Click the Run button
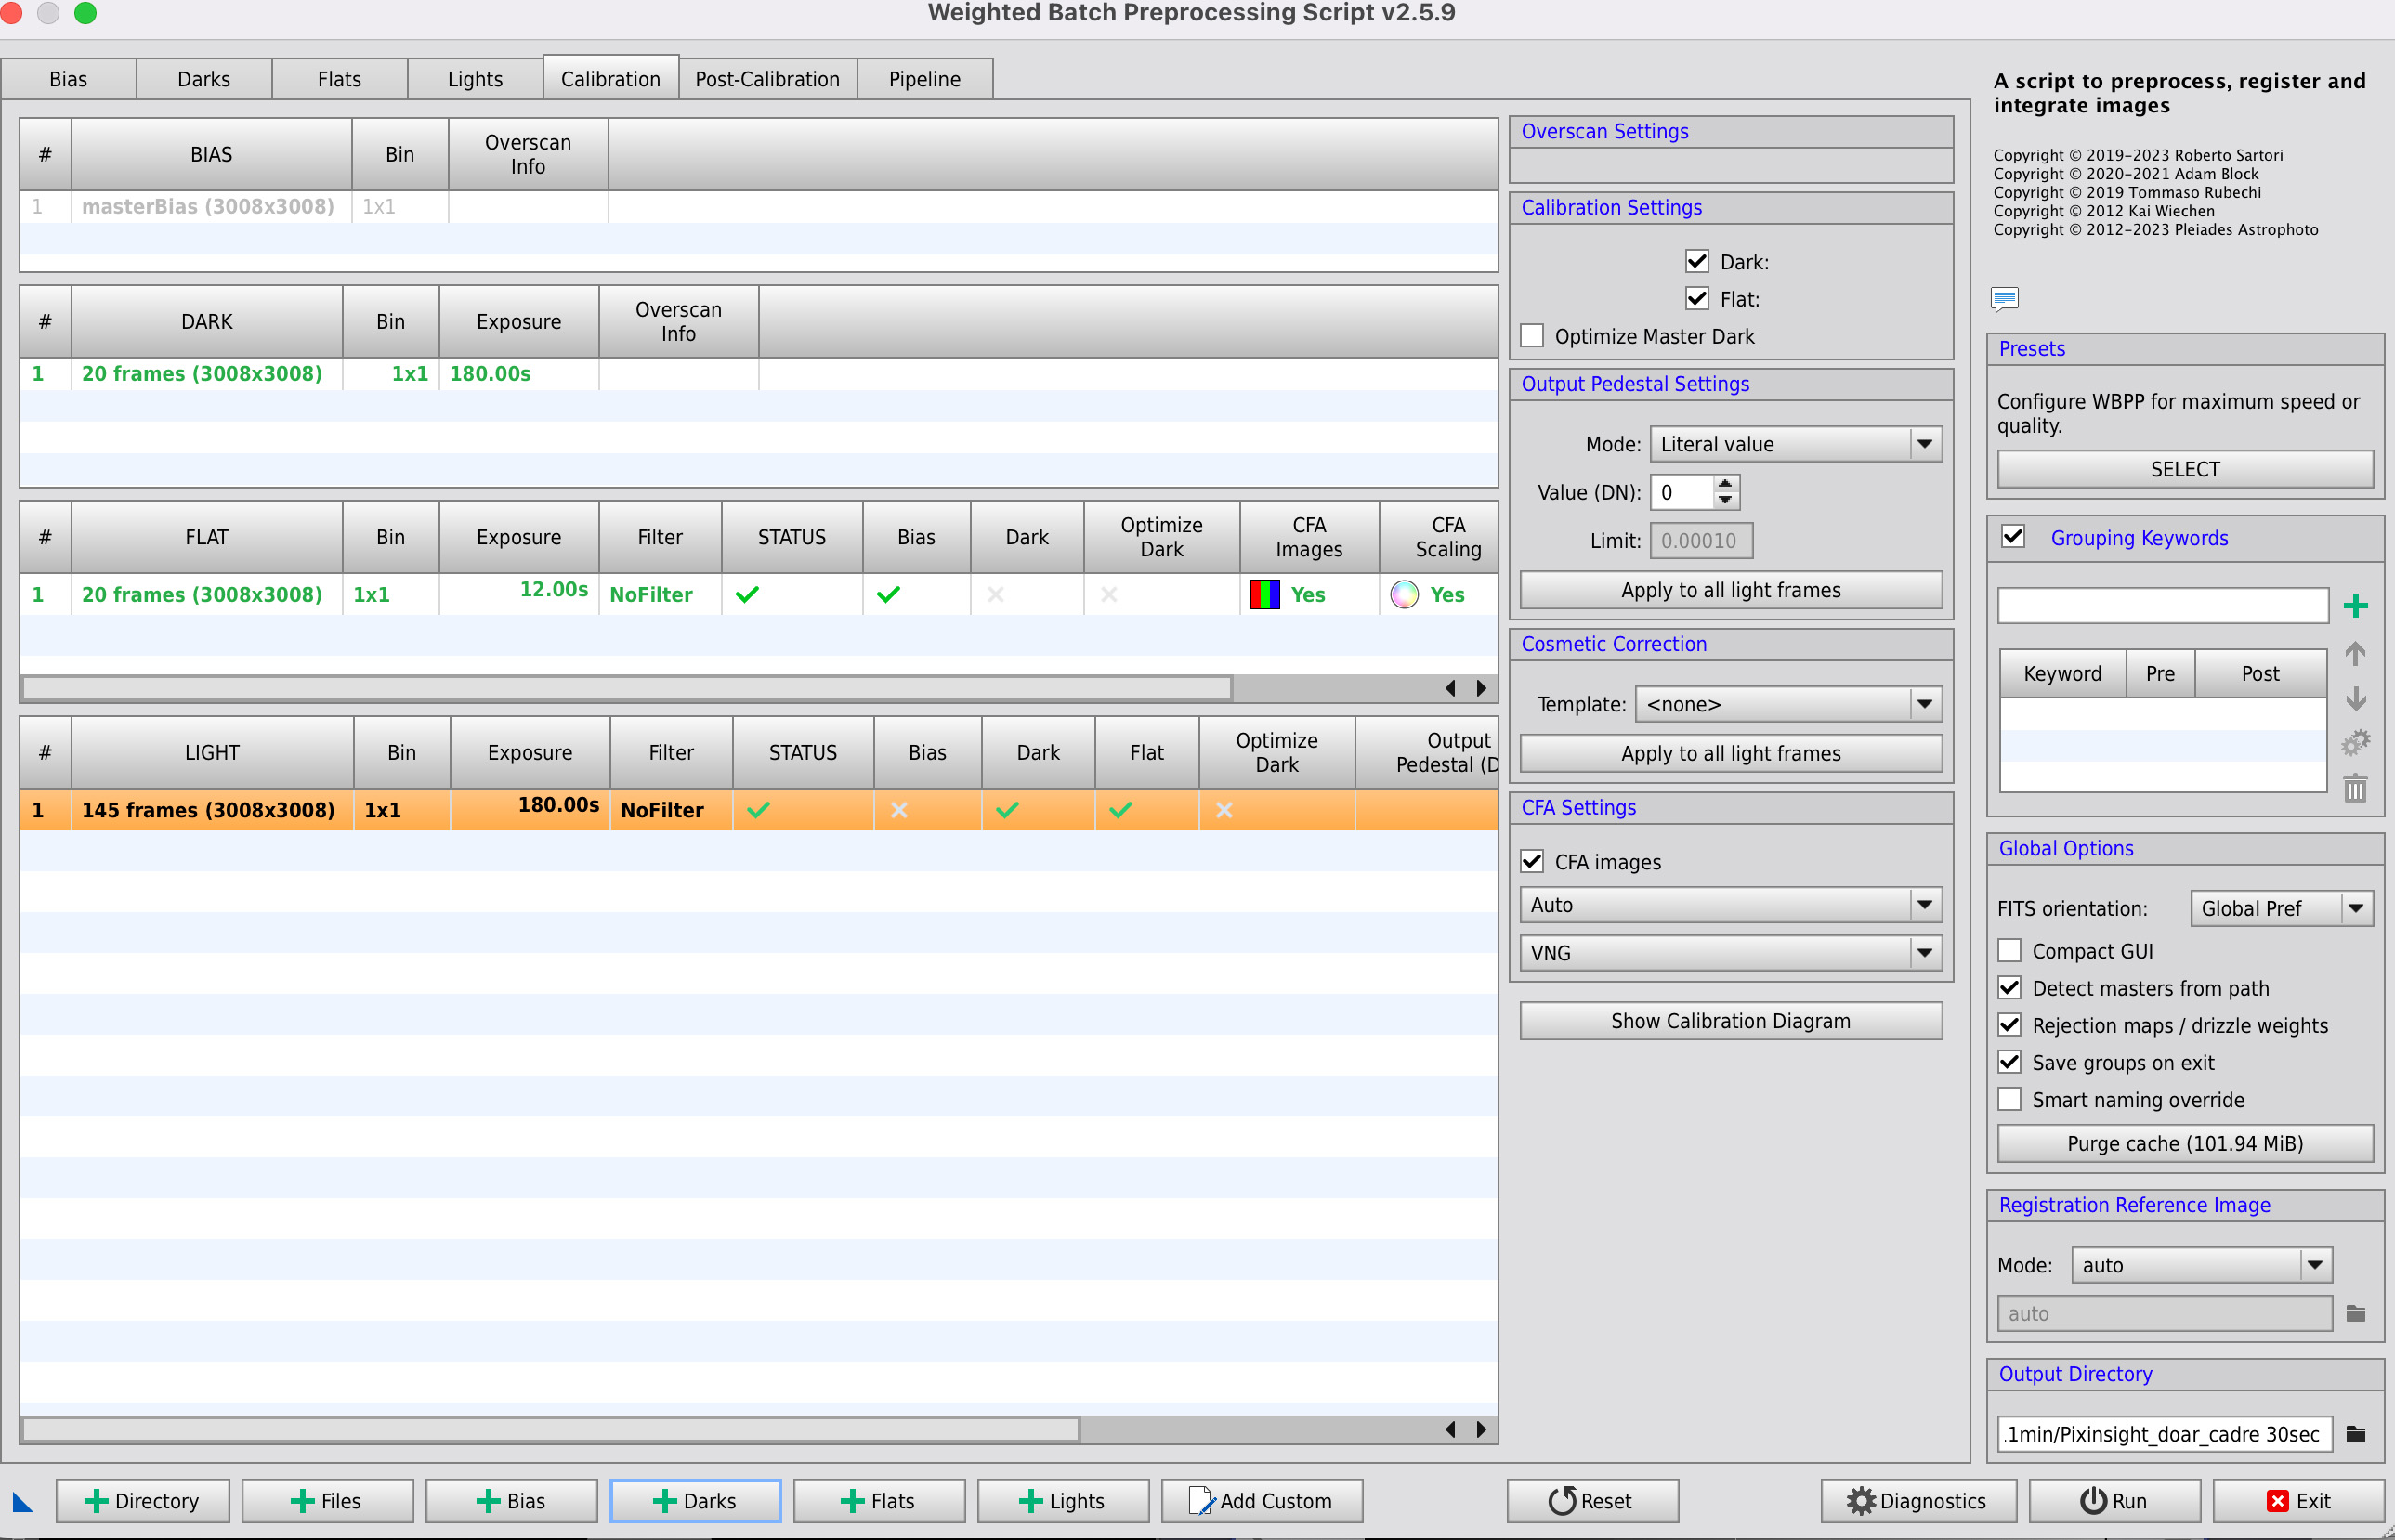This screenshot has height=1540, width=2395. 2115,1501
